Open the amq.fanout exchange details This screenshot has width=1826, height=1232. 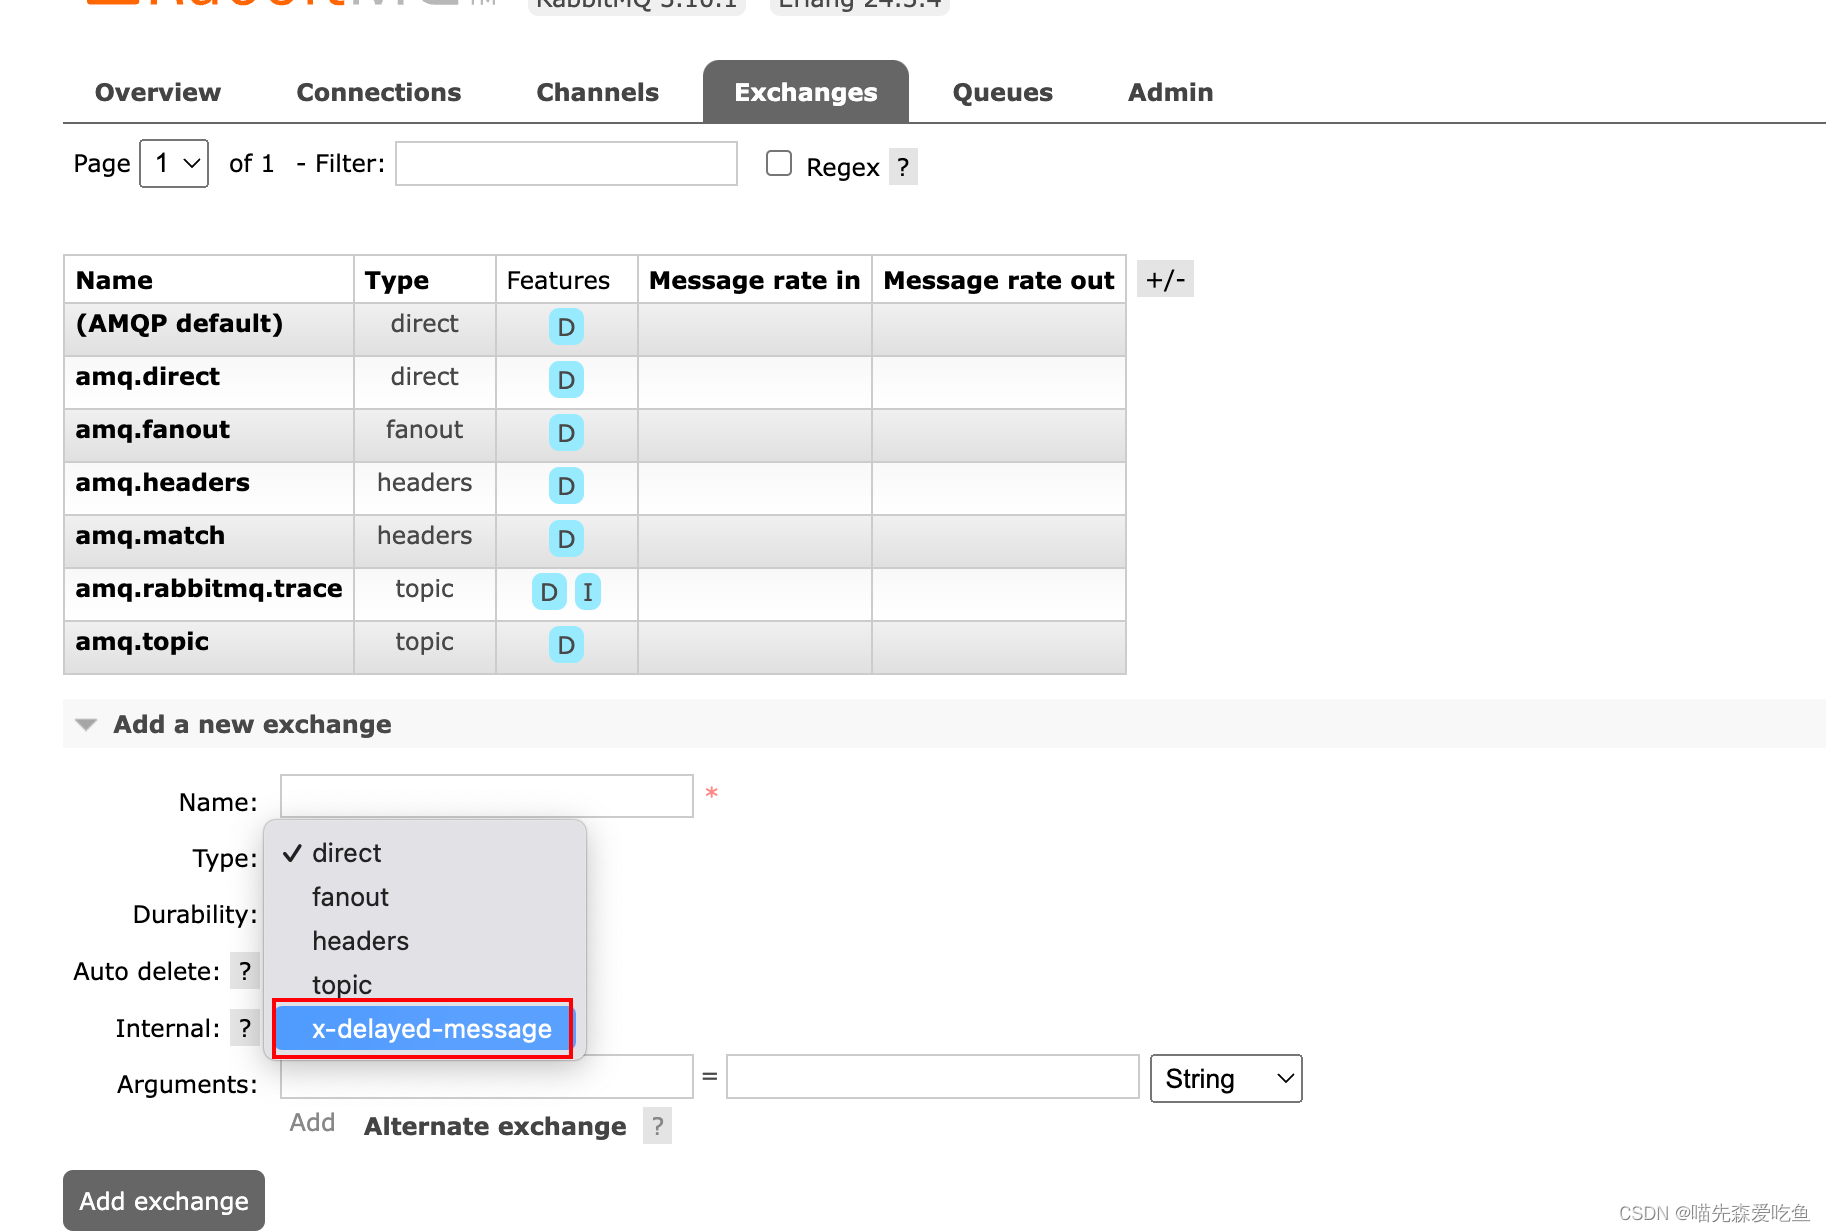(152, 429)
